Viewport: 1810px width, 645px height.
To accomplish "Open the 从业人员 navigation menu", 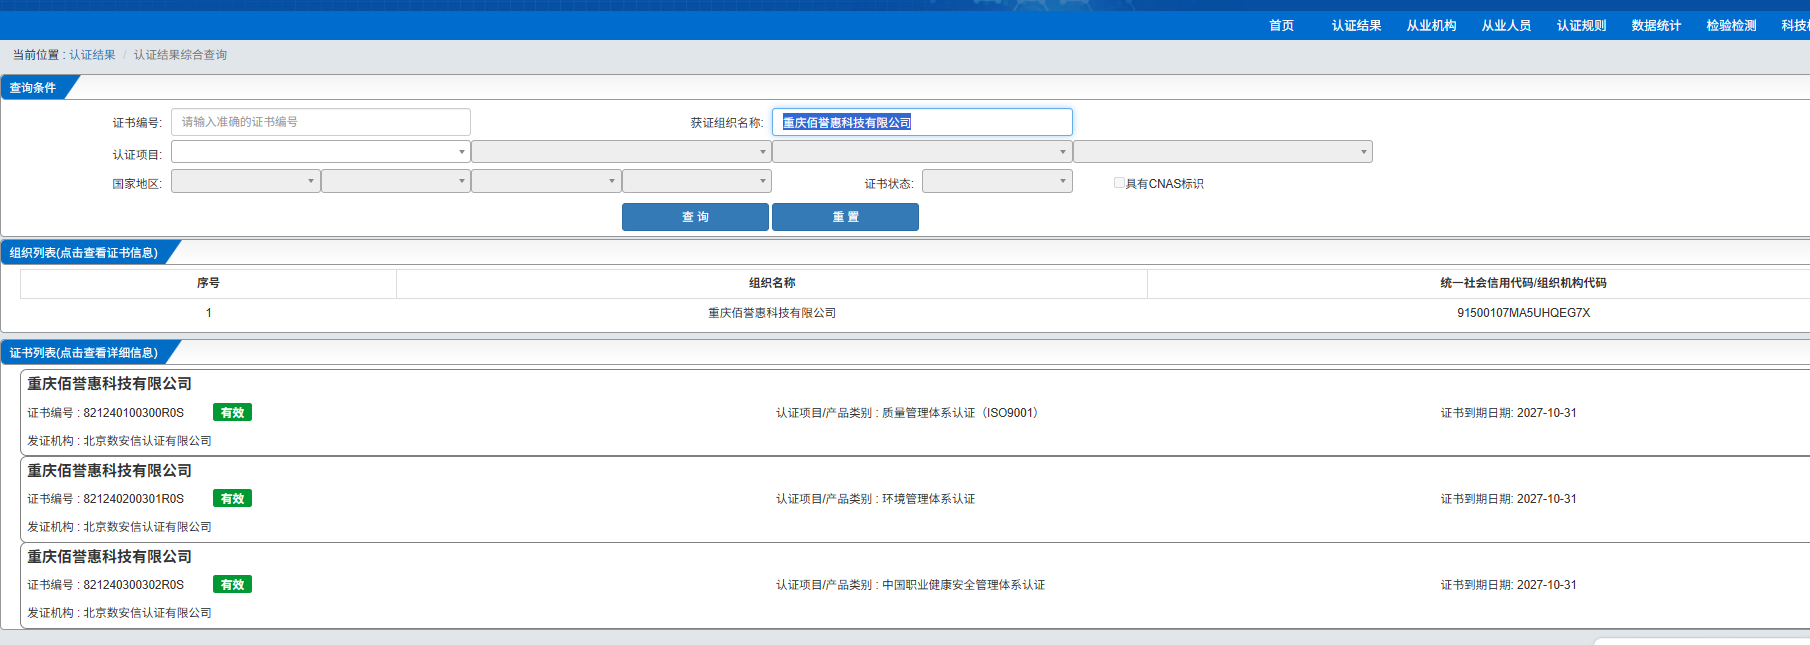I will 1506,26.
